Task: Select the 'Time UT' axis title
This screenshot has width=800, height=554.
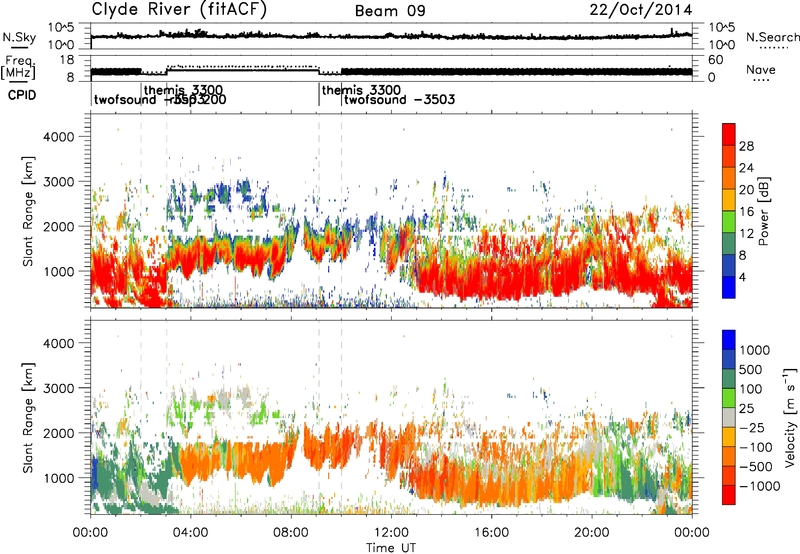Action: pos(391,548)
